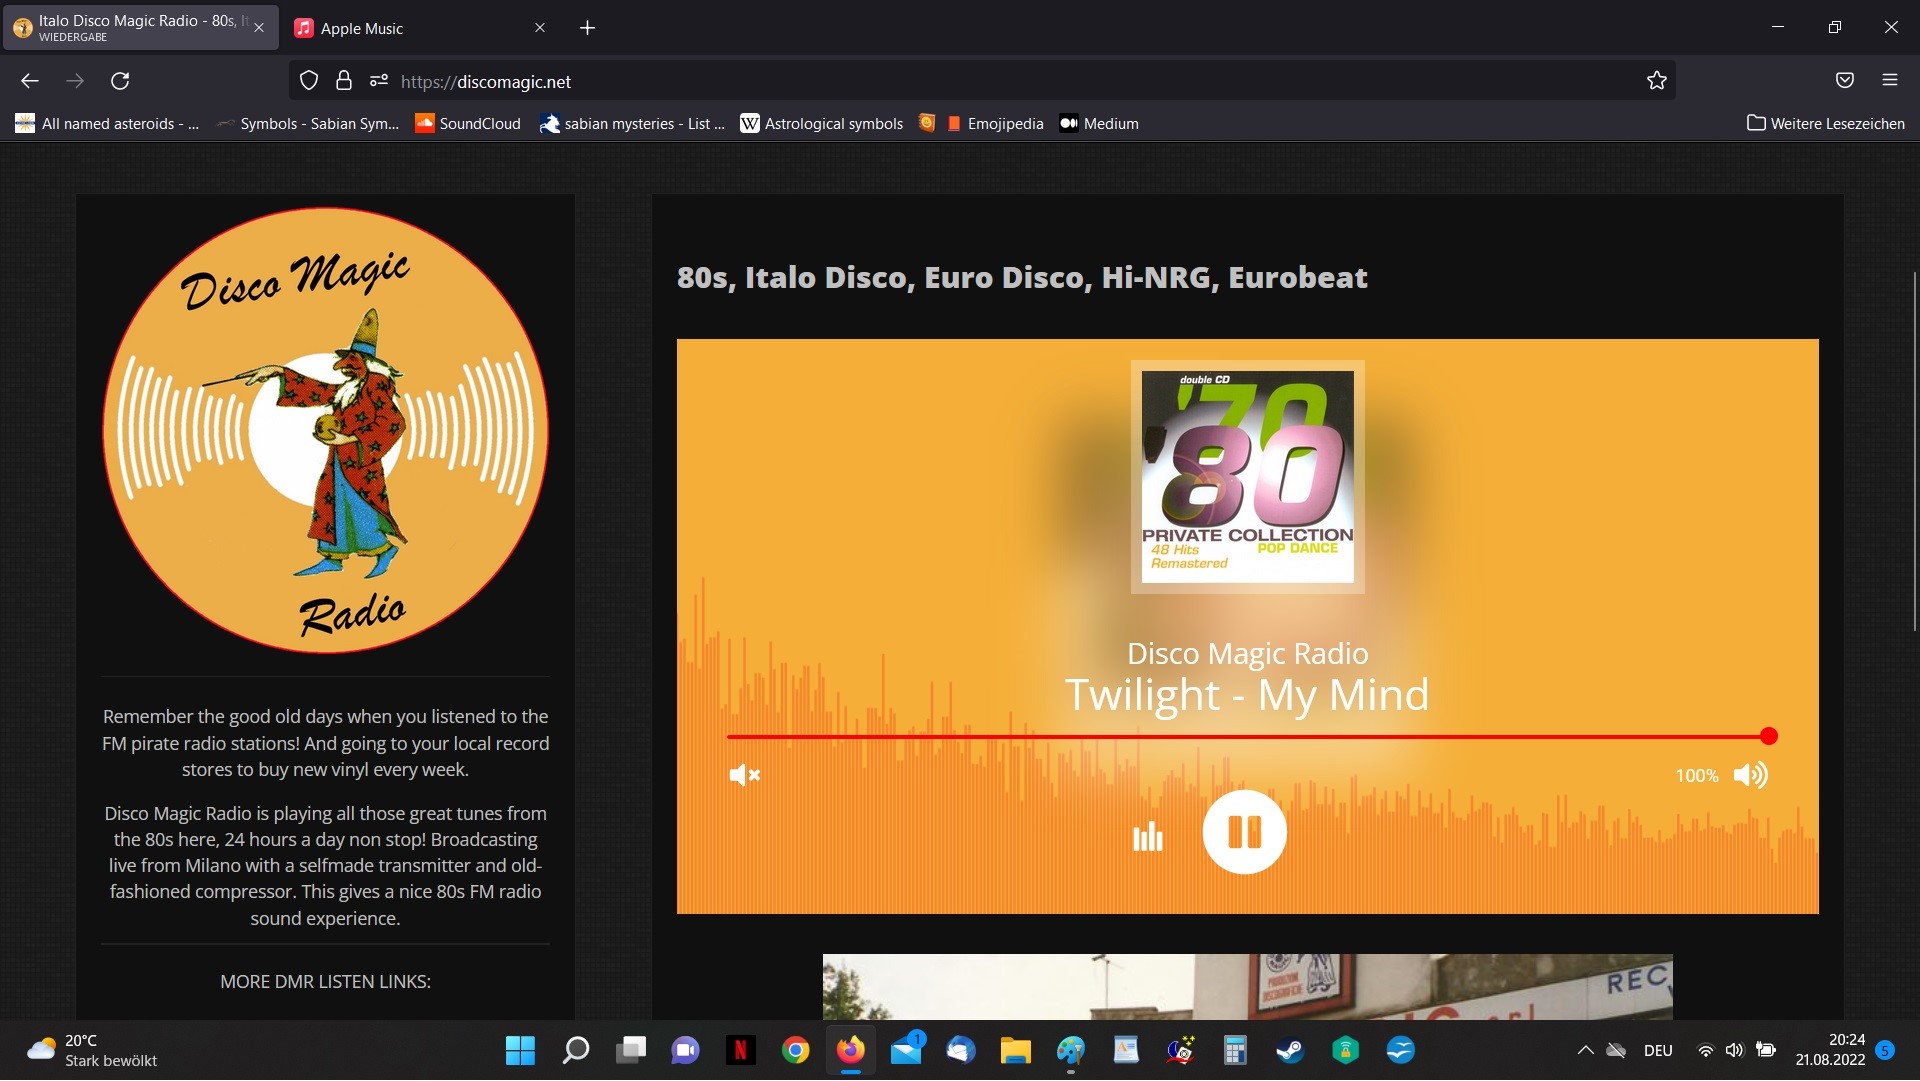This screenshot has width=1920, height=1081.
Task: Expand Weitere Lesezeichen bookmarks folder
Action: [1825, 124]
